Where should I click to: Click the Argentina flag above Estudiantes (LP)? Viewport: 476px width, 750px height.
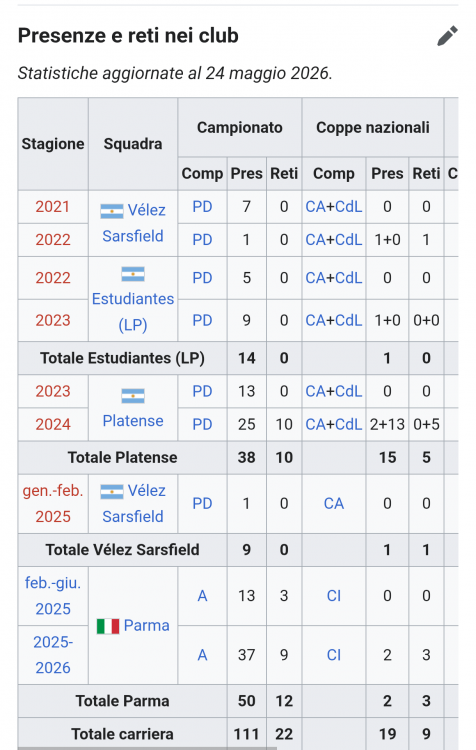133,274
